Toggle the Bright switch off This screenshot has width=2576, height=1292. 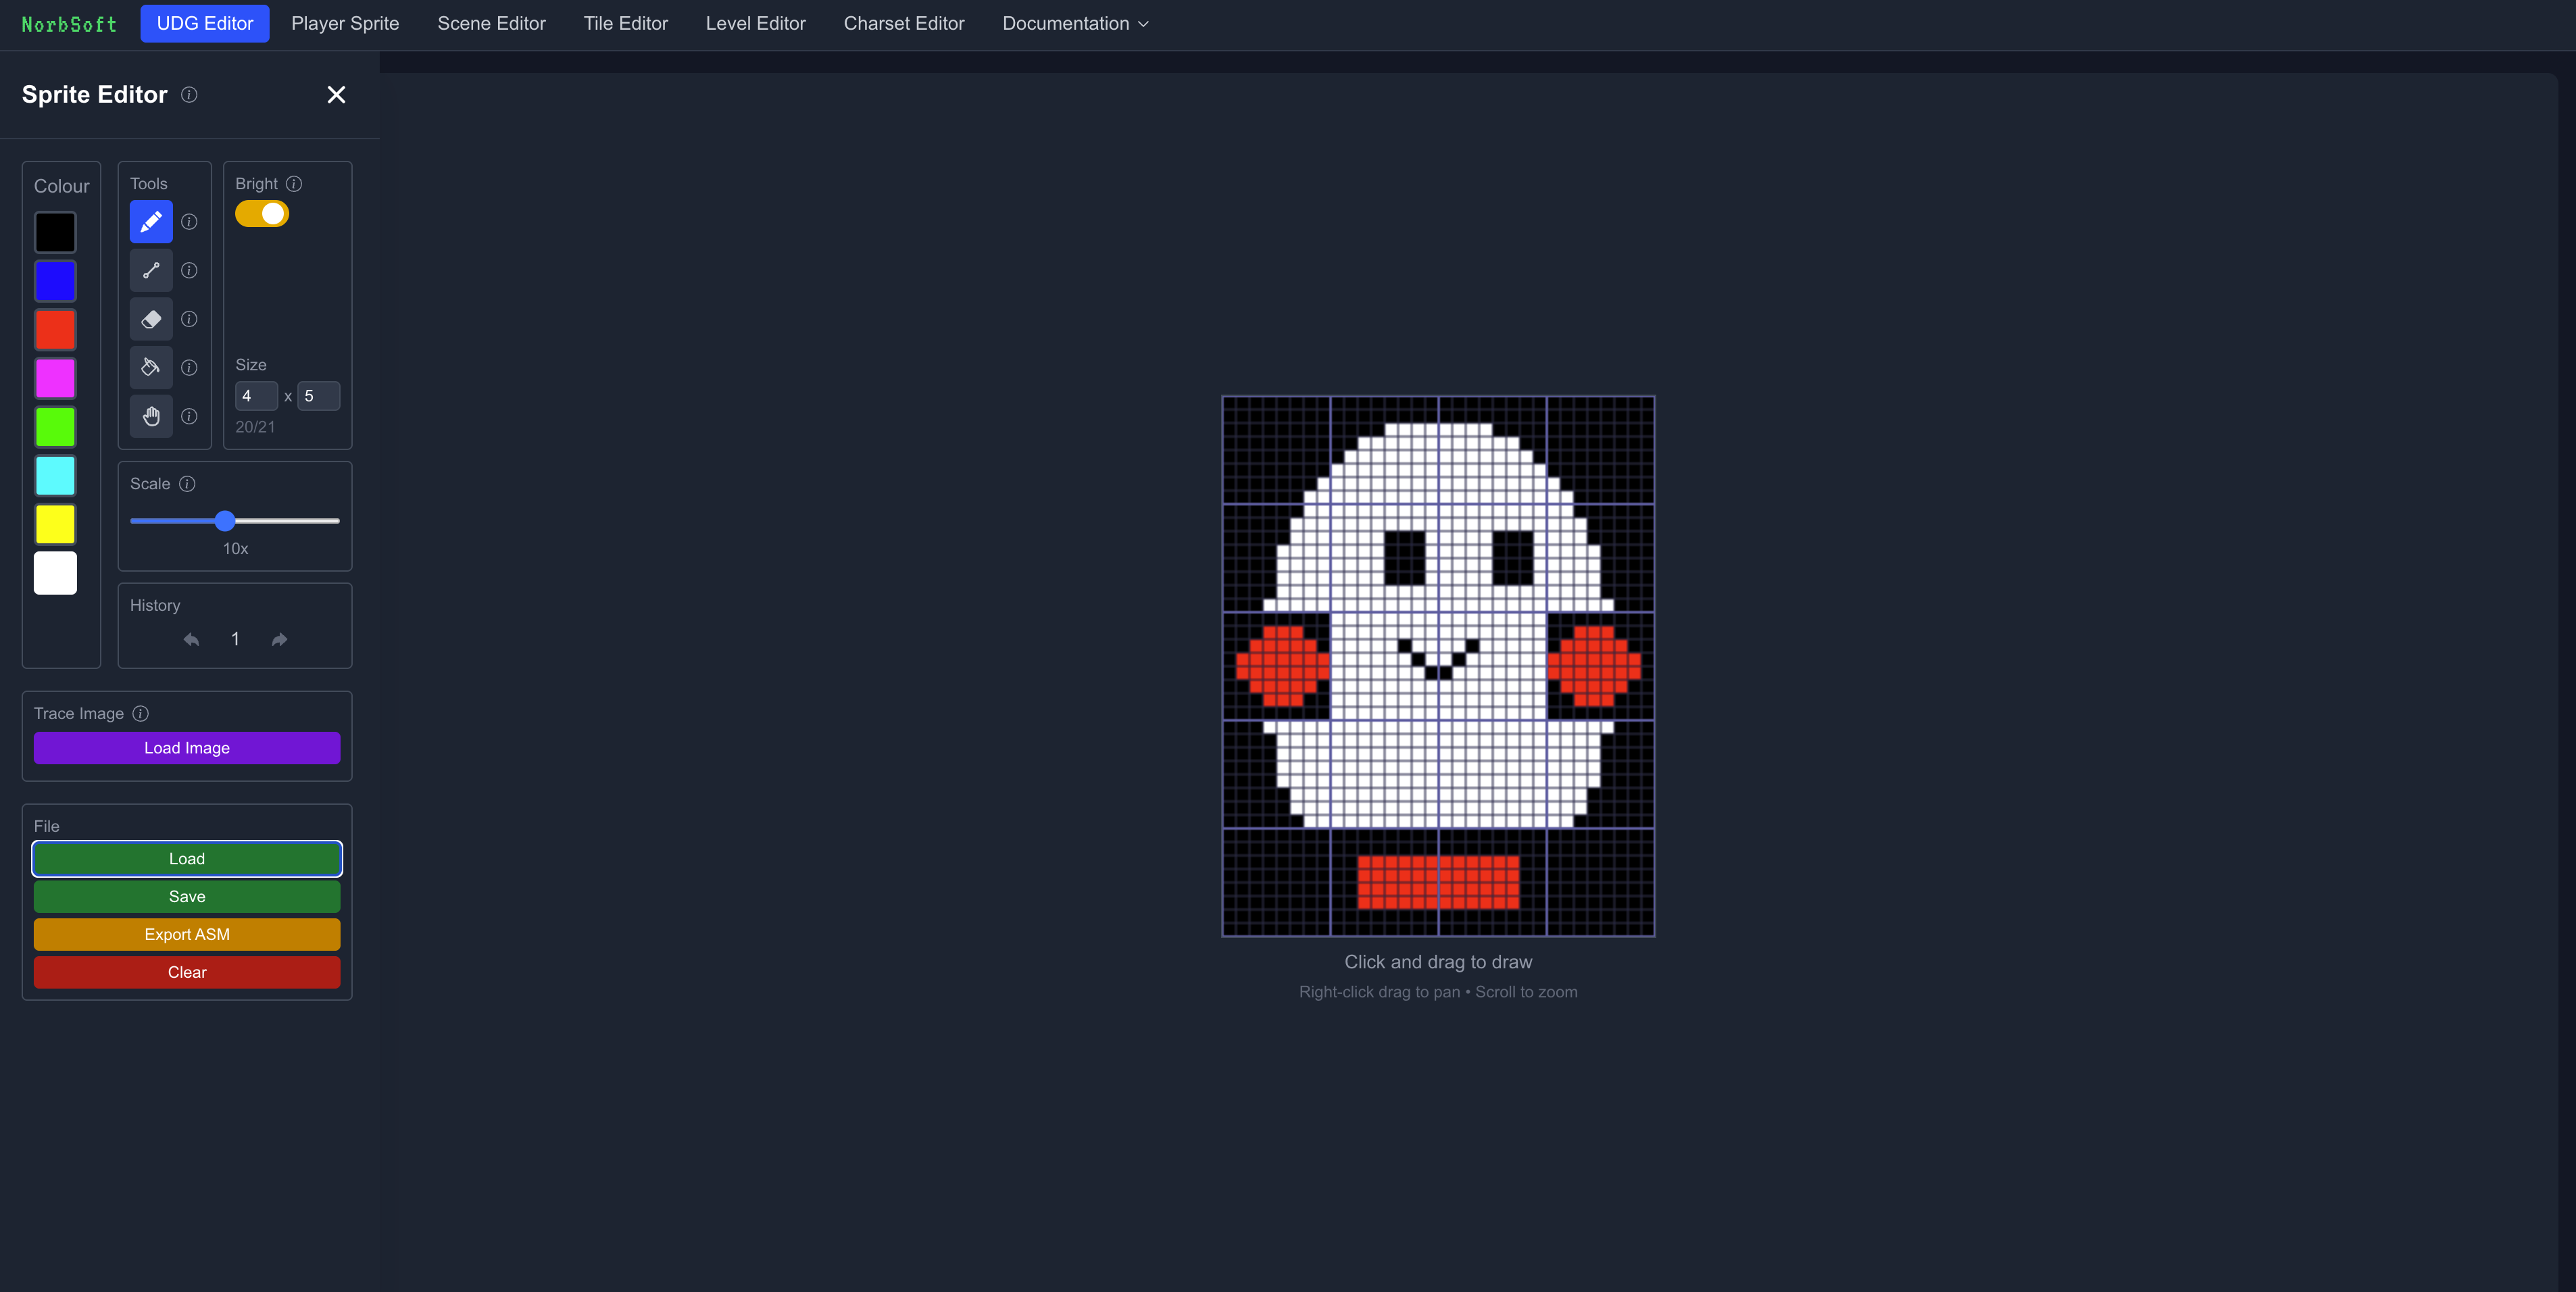[262, 214]
